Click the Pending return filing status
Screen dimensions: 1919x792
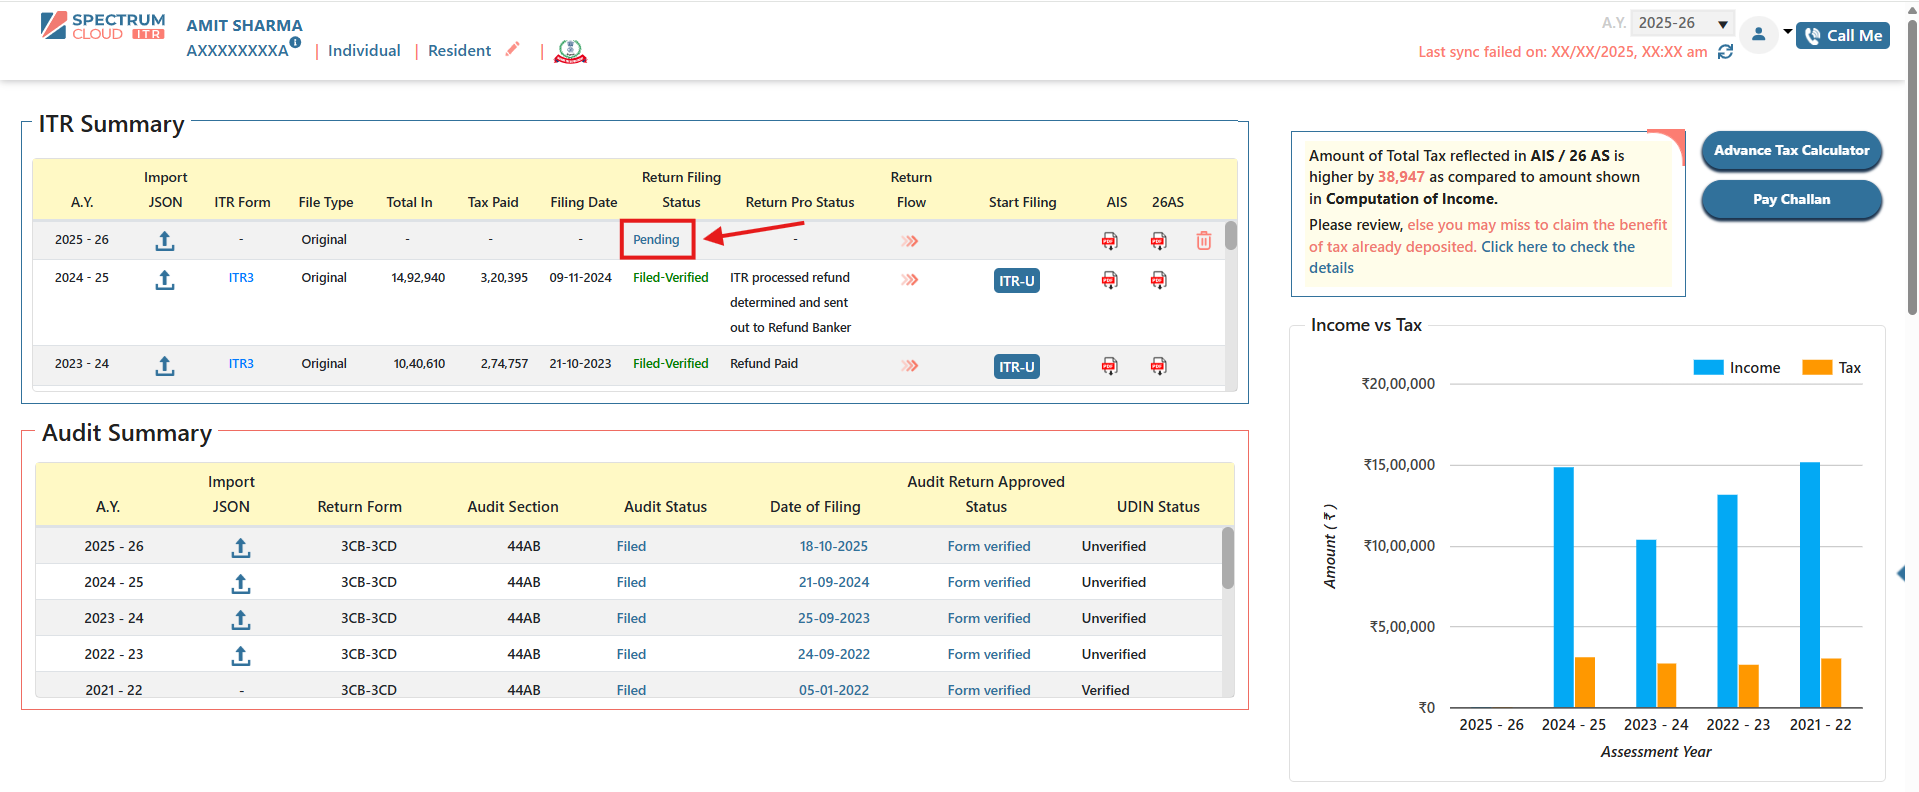[x=656, y=240]
